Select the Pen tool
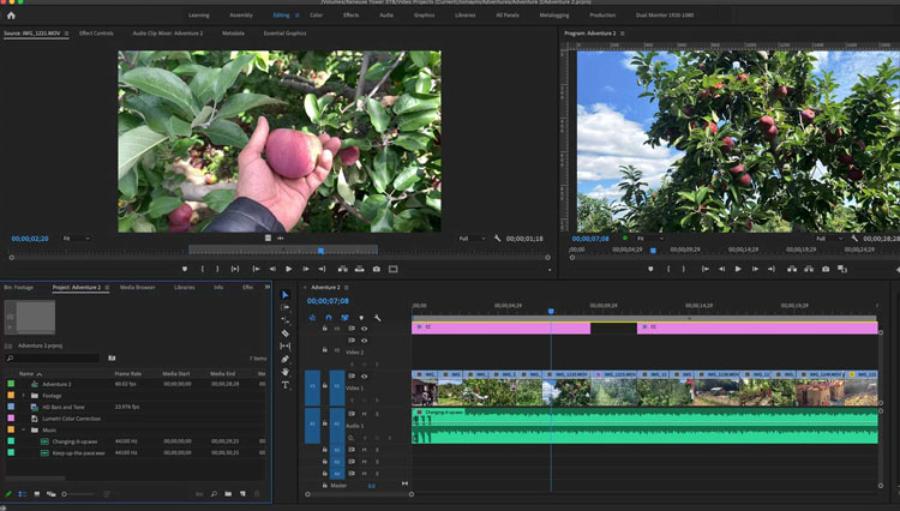 [x=285, y=359]
